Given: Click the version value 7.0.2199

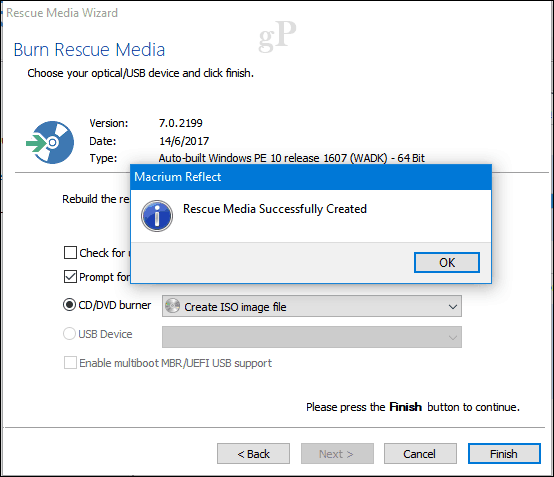Looking at the screenshot, I should pos(181,123).
